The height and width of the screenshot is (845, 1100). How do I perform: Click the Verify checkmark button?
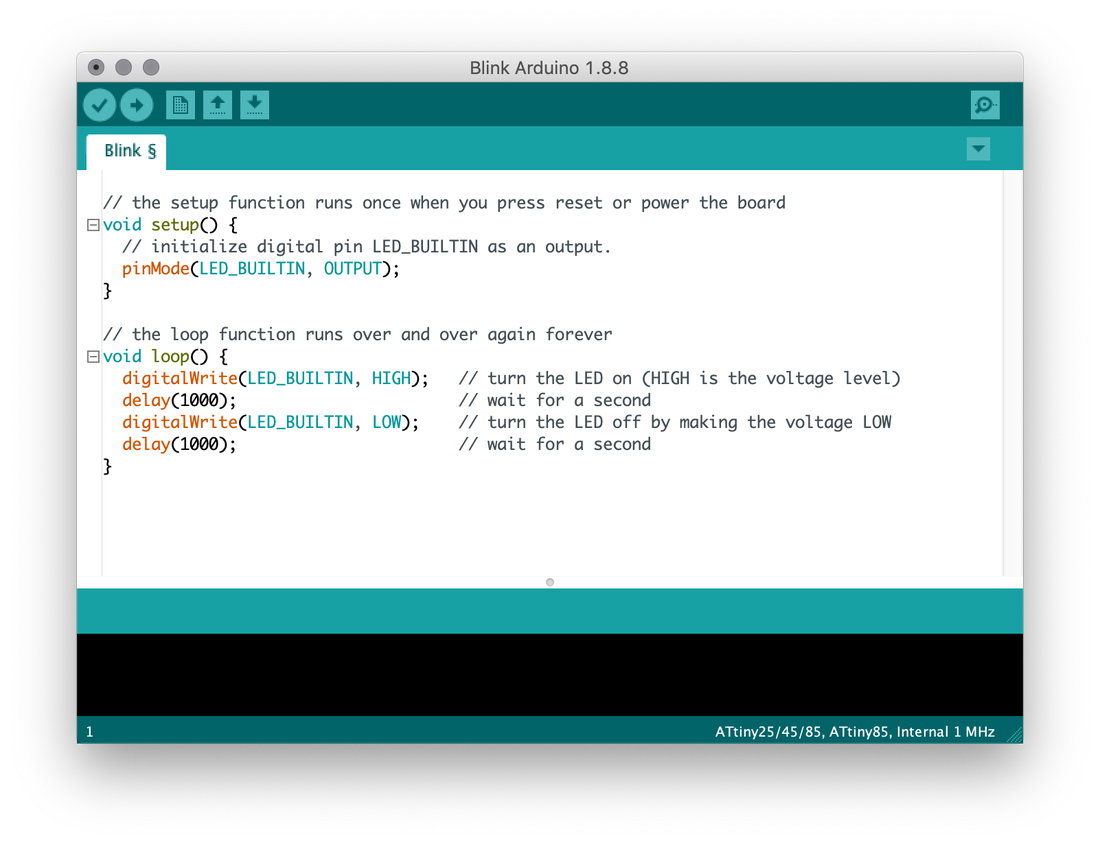(x=99, y=105)
